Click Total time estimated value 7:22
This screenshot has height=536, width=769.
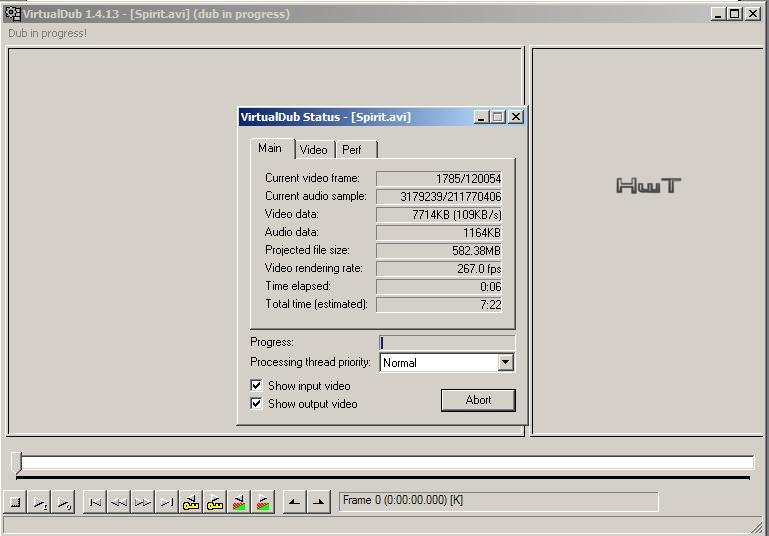pos(439,305)
